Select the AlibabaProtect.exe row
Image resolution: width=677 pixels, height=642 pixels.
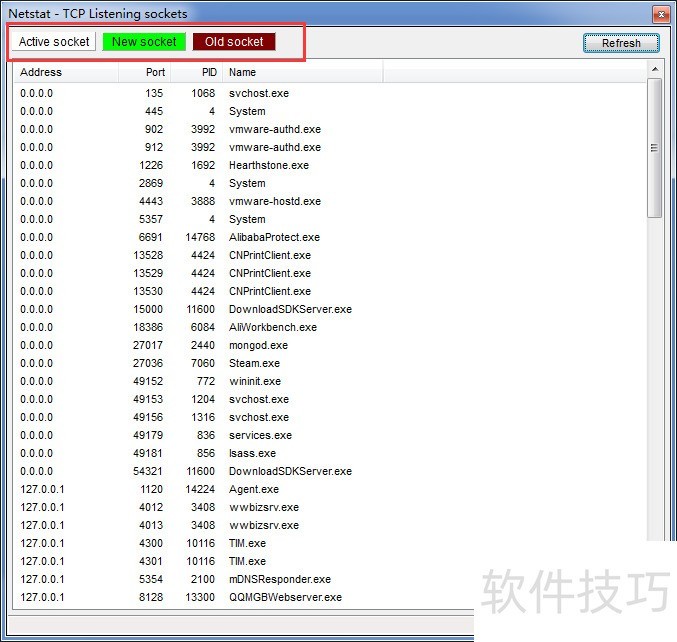point(330,237)
